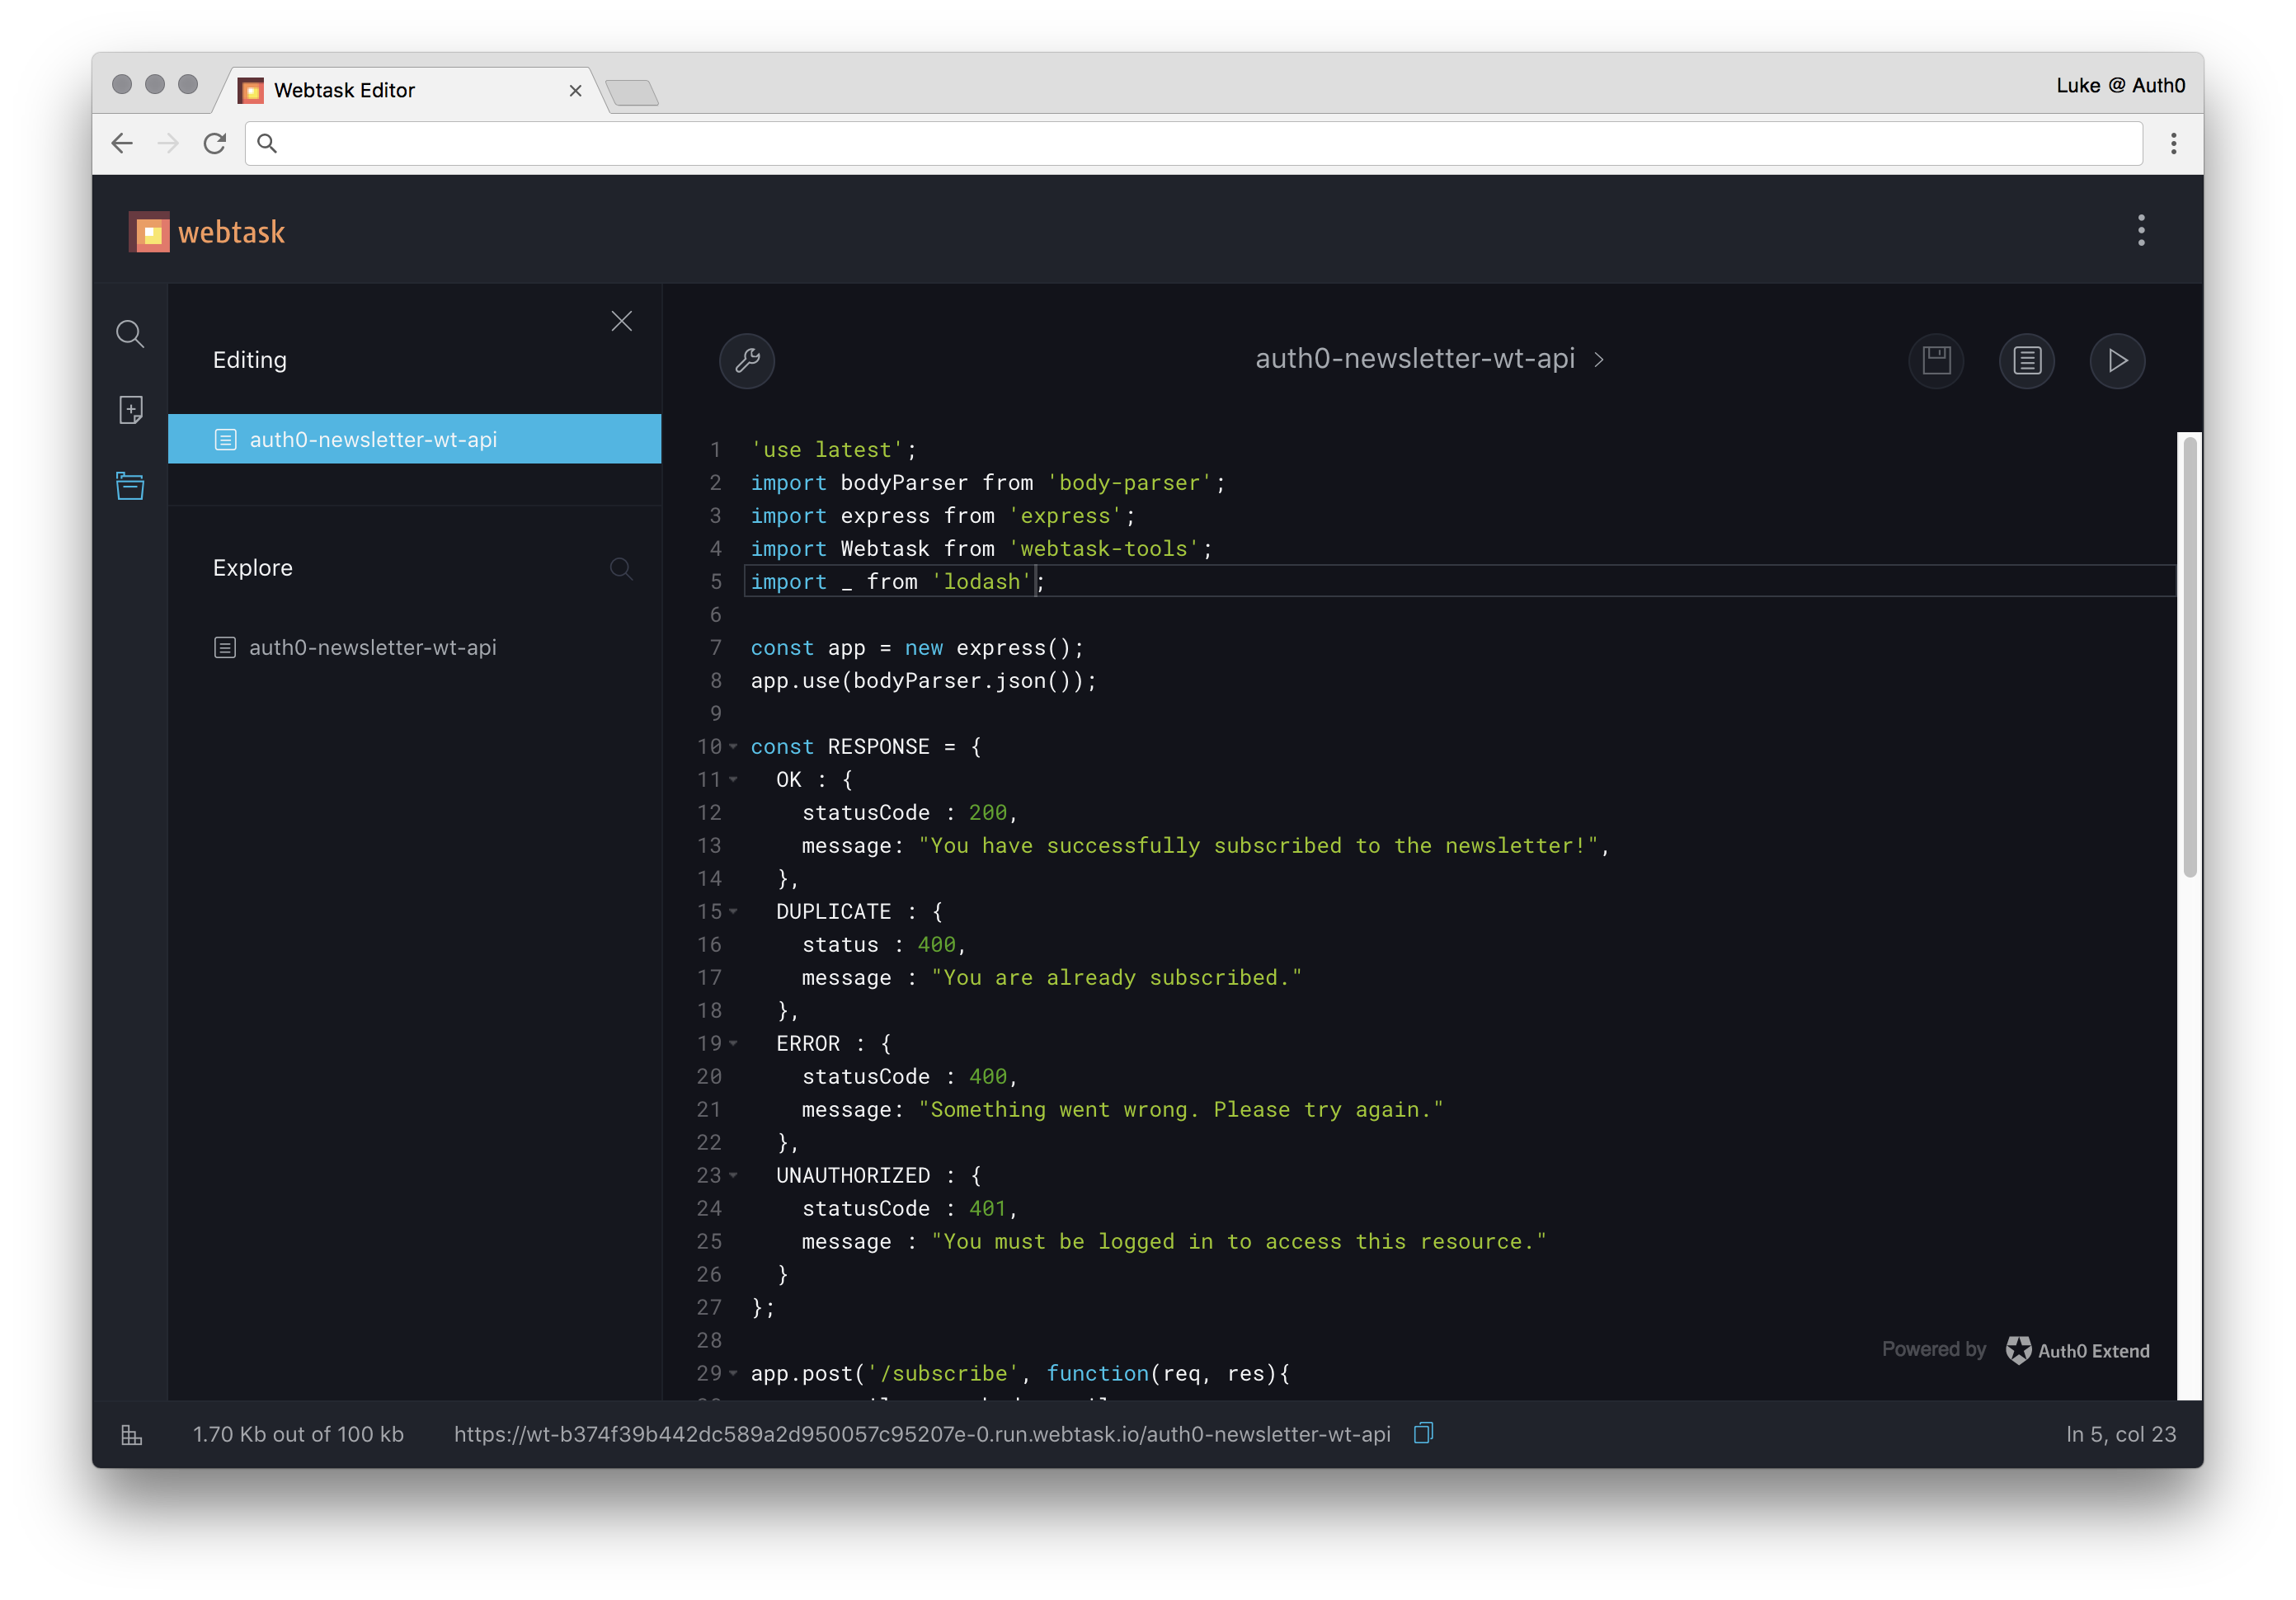Click the webtask URL in status bar
The image size is (2296, 1600).
922,1434
